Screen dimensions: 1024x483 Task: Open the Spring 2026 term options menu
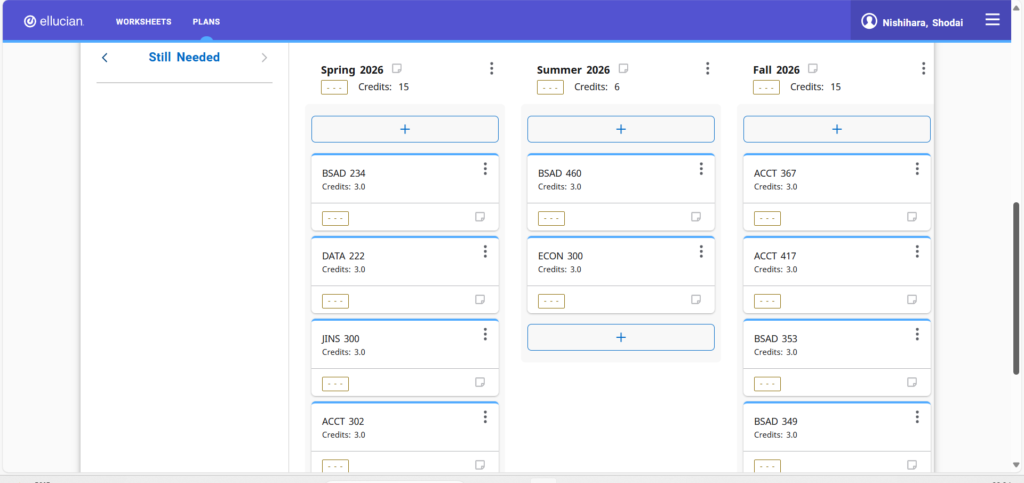pyautogui.click(x=491, y=69)
